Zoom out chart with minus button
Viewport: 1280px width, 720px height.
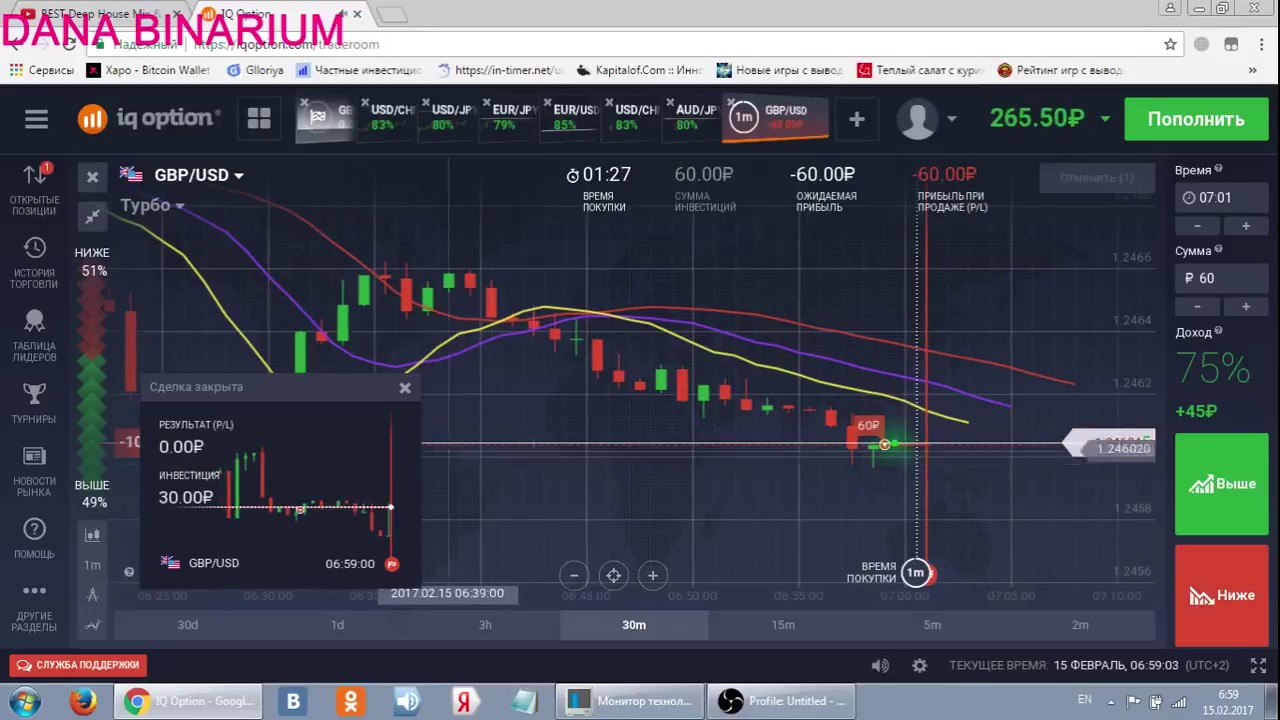click(x=574, y=575)
